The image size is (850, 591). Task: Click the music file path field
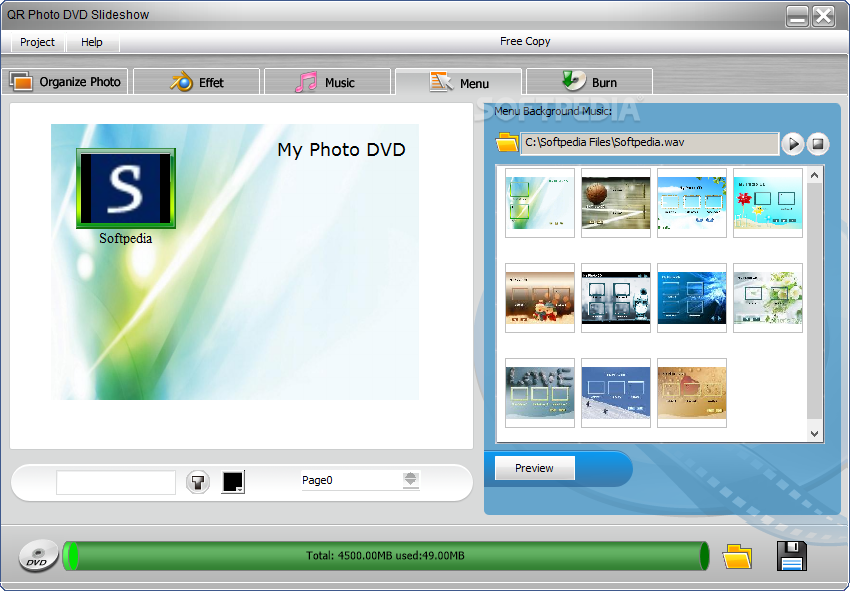tap(649, 143)
